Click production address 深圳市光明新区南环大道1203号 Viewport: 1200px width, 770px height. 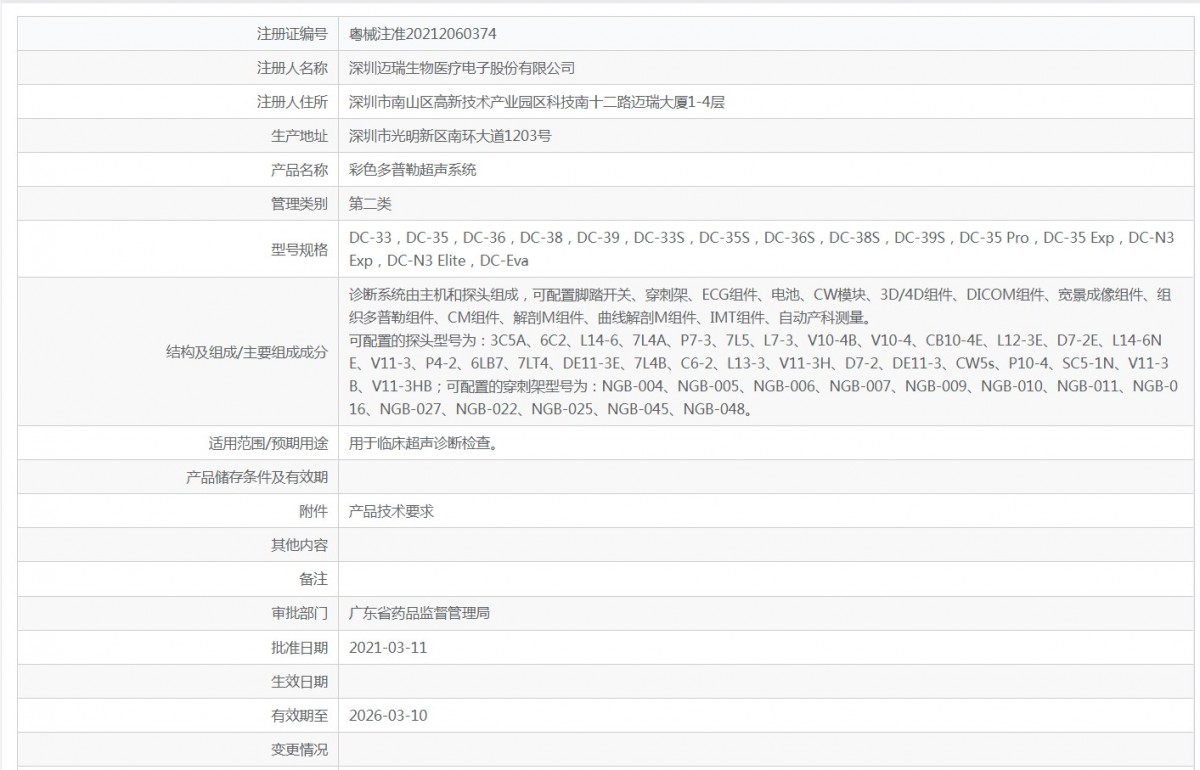450,136
